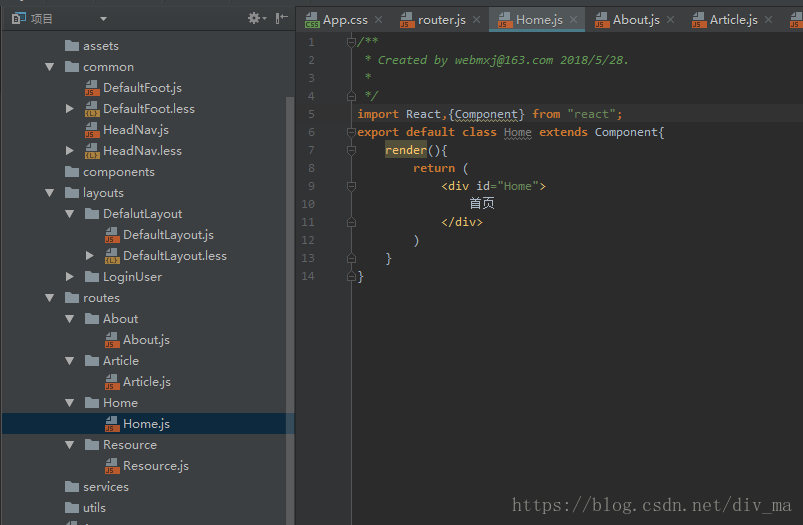This screenshot has width=803, height=525.
Task: Click line number 10 in the gutter
Action: click(308, 204)
